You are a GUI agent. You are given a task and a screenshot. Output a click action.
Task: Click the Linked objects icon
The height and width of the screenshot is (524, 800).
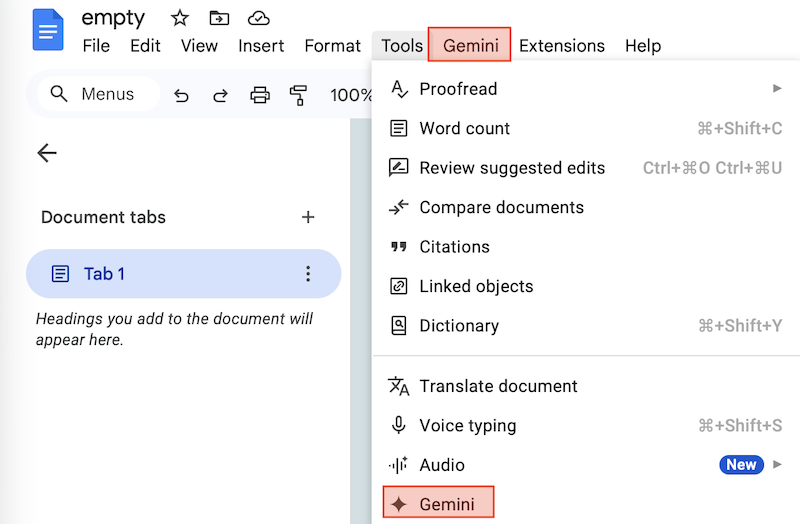[398, 286]
